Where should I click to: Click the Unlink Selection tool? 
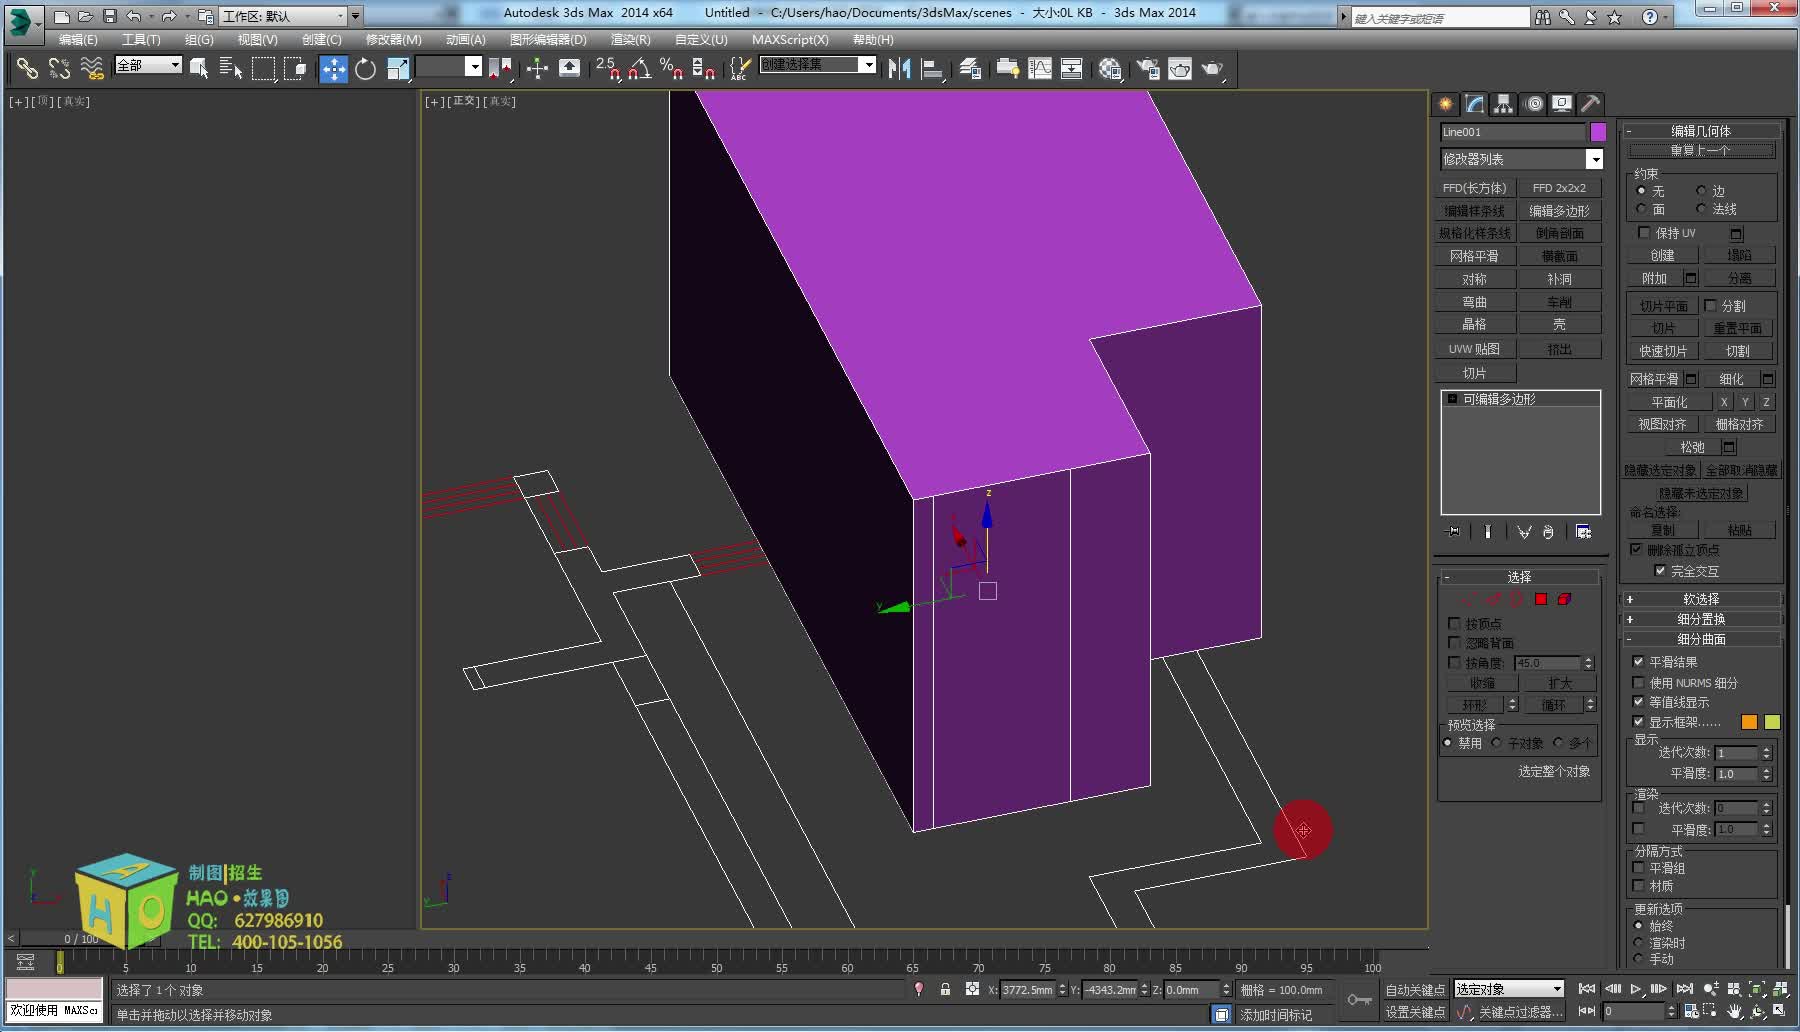[59, 68]
